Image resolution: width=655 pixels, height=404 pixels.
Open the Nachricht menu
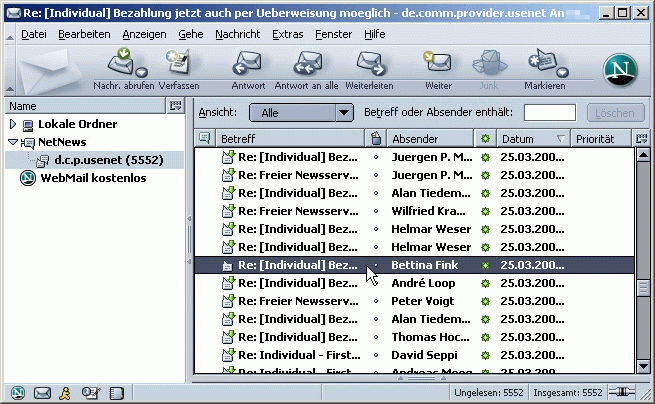tap(237, 34)
